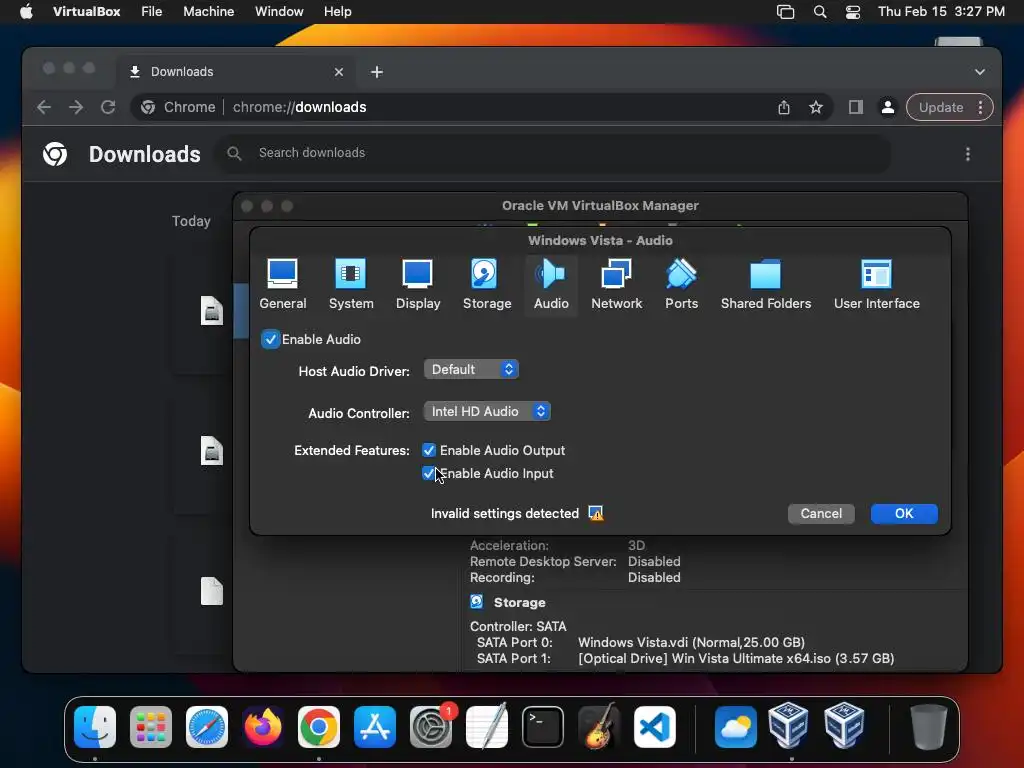
Task: Uncheck the Enable Audio checkbox
Action: point(270,340)
